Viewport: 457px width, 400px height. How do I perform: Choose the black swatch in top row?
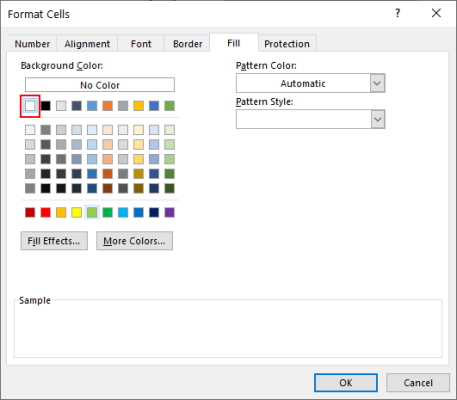click(x=46, y=106)
